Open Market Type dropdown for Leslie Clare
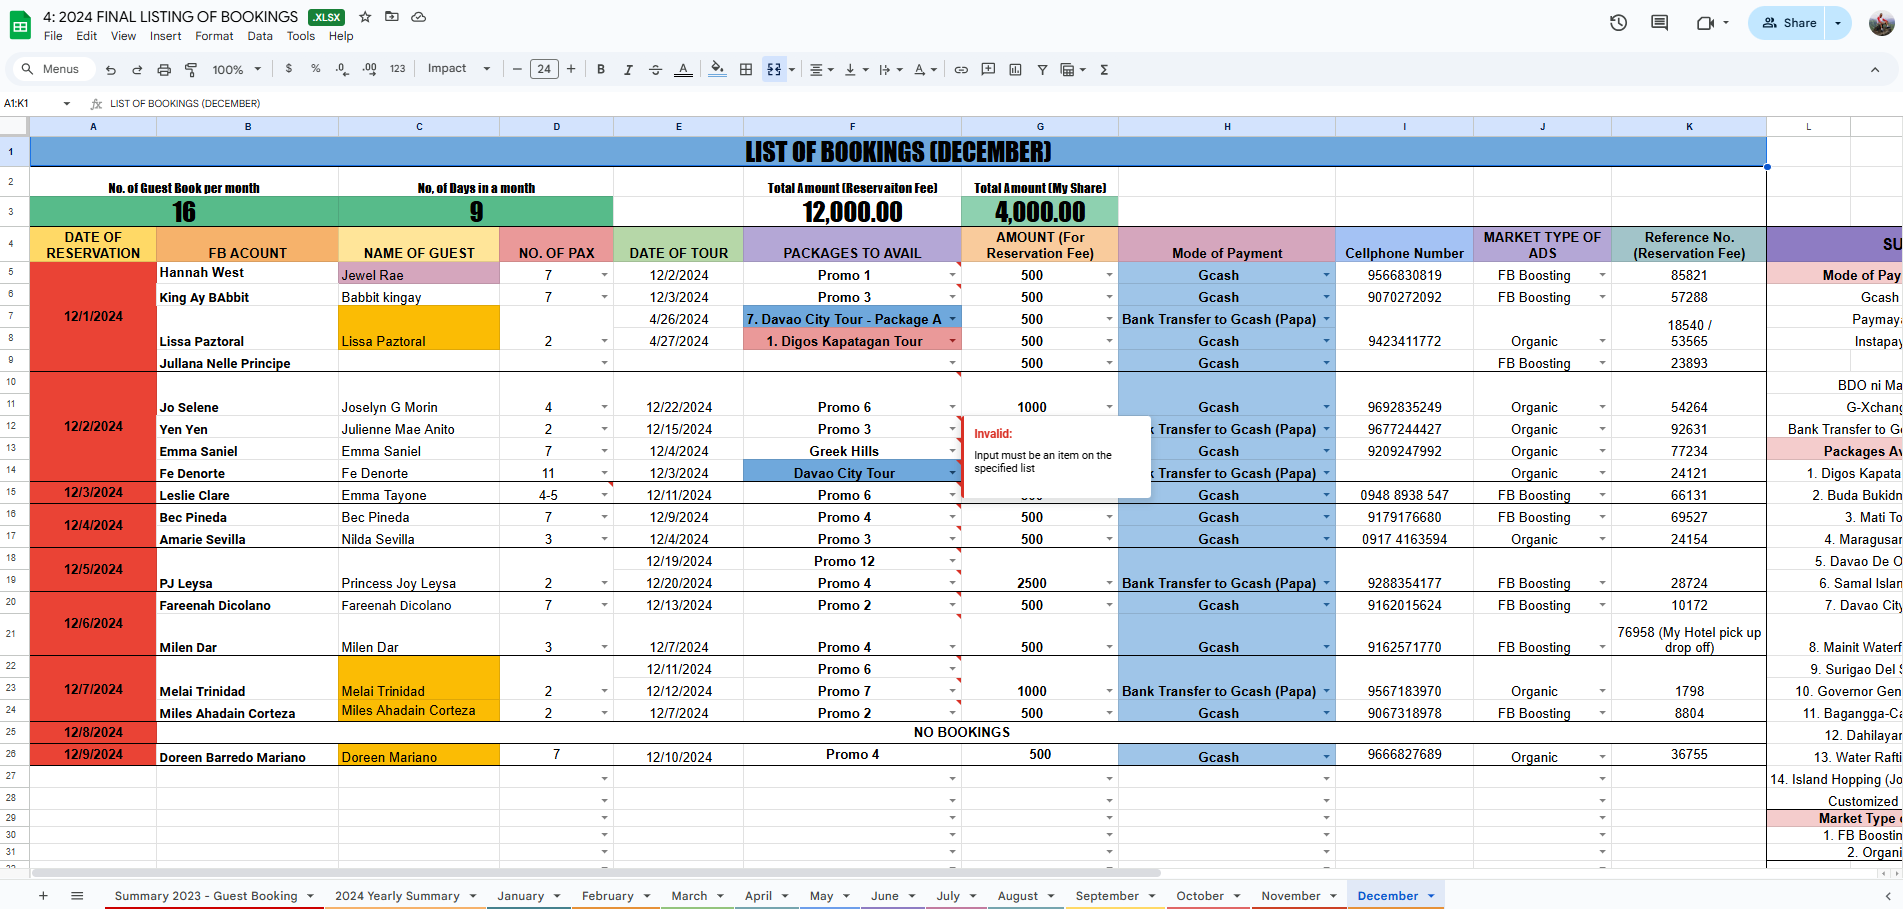1903x909 pixels. [x=1602, y=495]
